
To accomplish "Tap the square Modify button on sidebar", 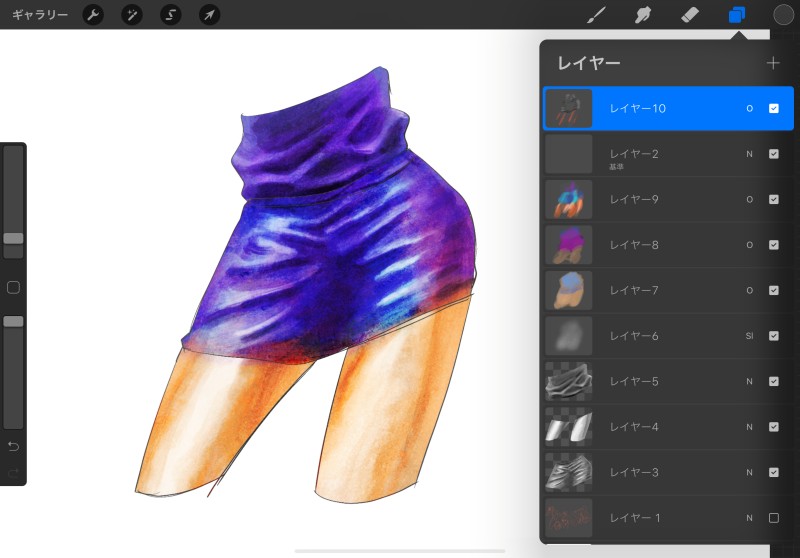I will tap(13, 287).
